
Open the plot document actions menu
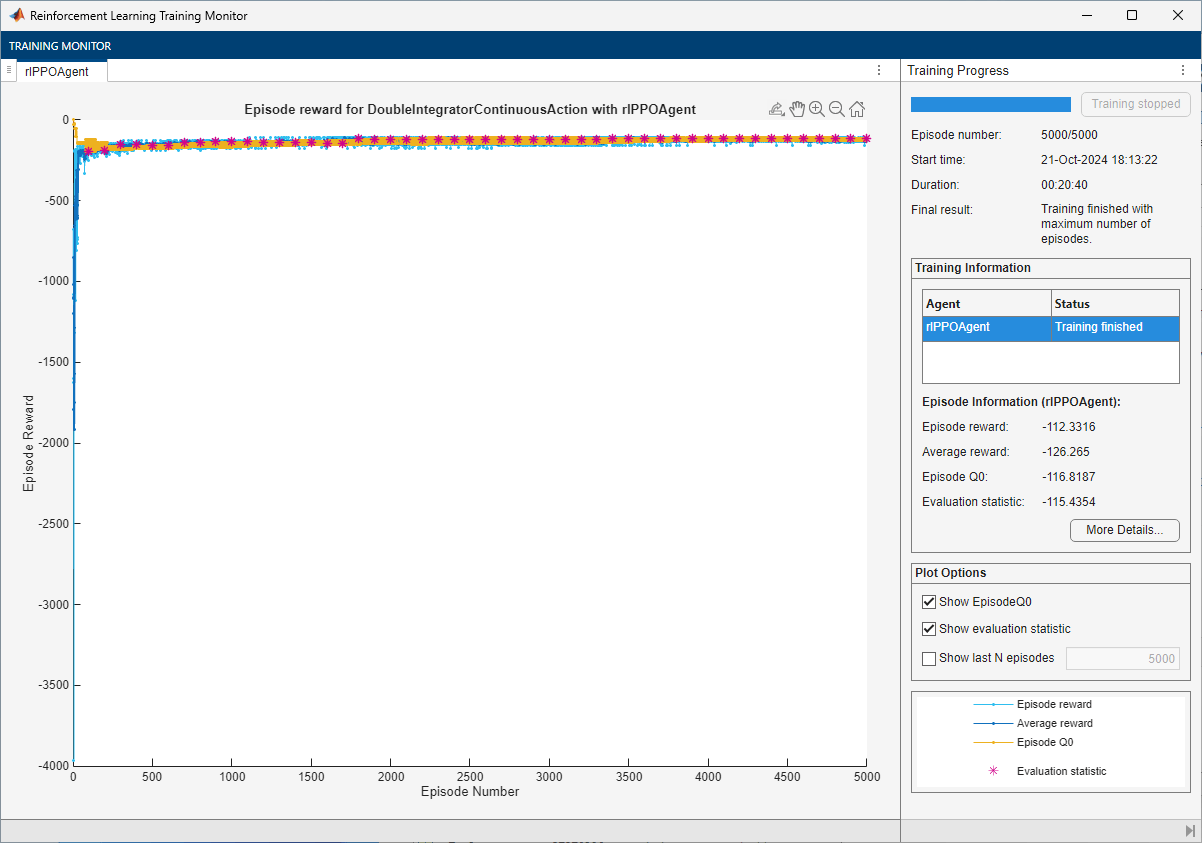click(879, 71)
